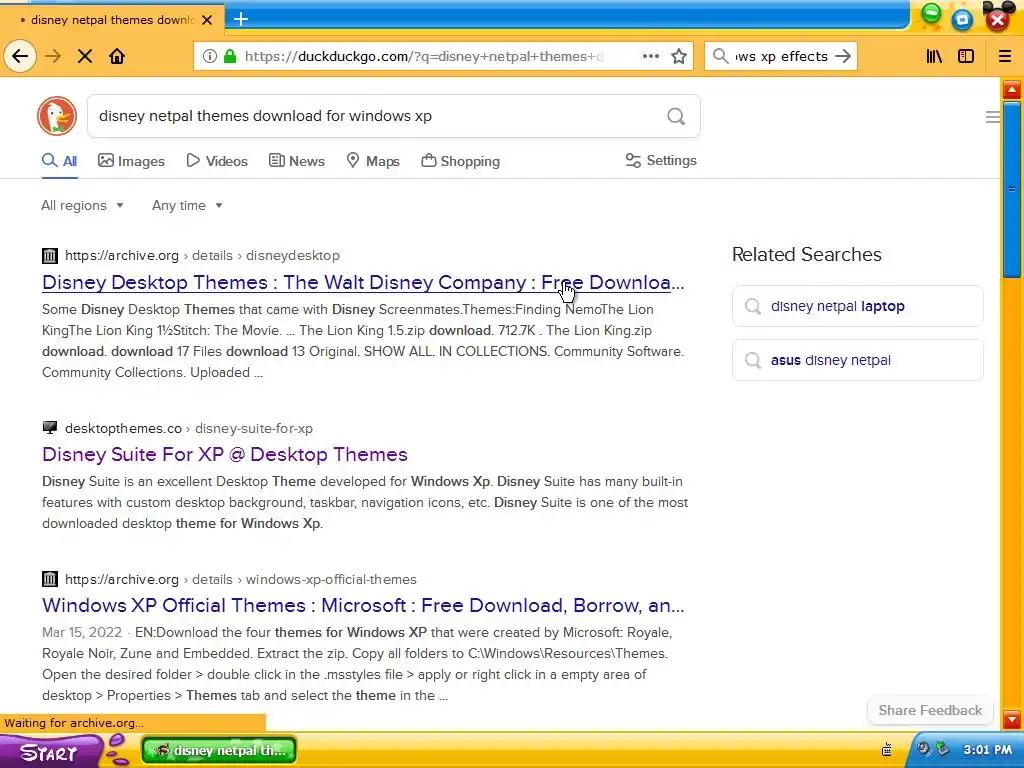This screenshot has width=1024, height=768.
Task: Click the vertical scrollbar thumb
Action: [1012, 189]
